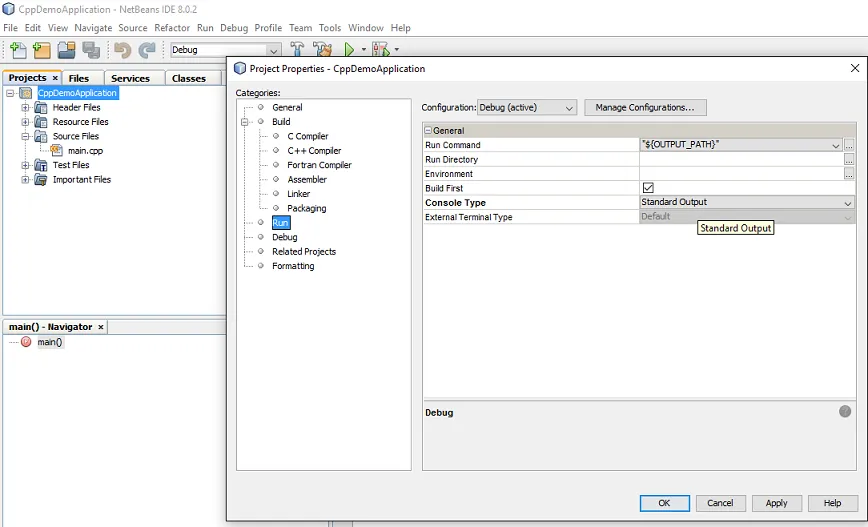Image resolution: width=868 pixels, height=527 pixels.
Task: Expand the Resource Files tree node
Action: (25, 122)
